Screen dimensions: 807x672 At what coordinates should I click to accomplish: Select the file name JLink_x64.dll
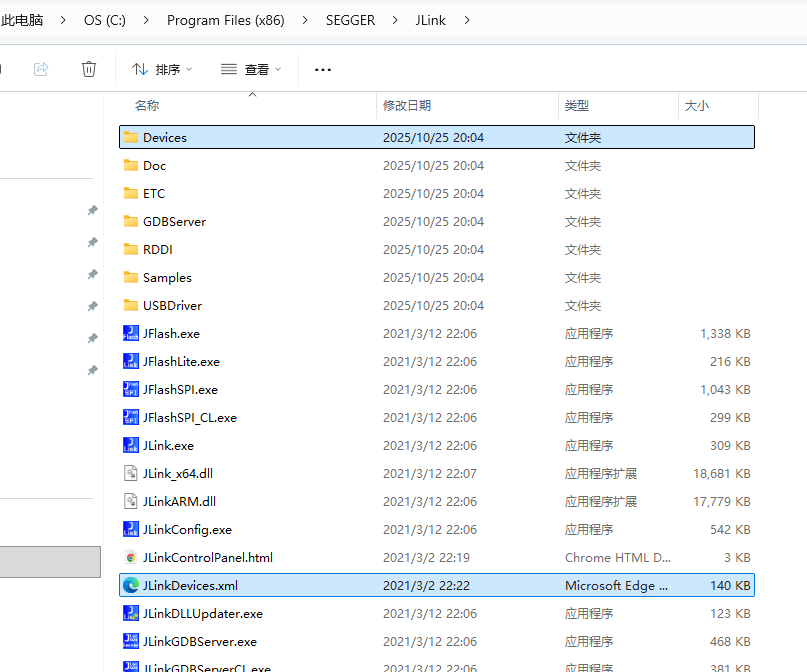[x=178, y=473]
